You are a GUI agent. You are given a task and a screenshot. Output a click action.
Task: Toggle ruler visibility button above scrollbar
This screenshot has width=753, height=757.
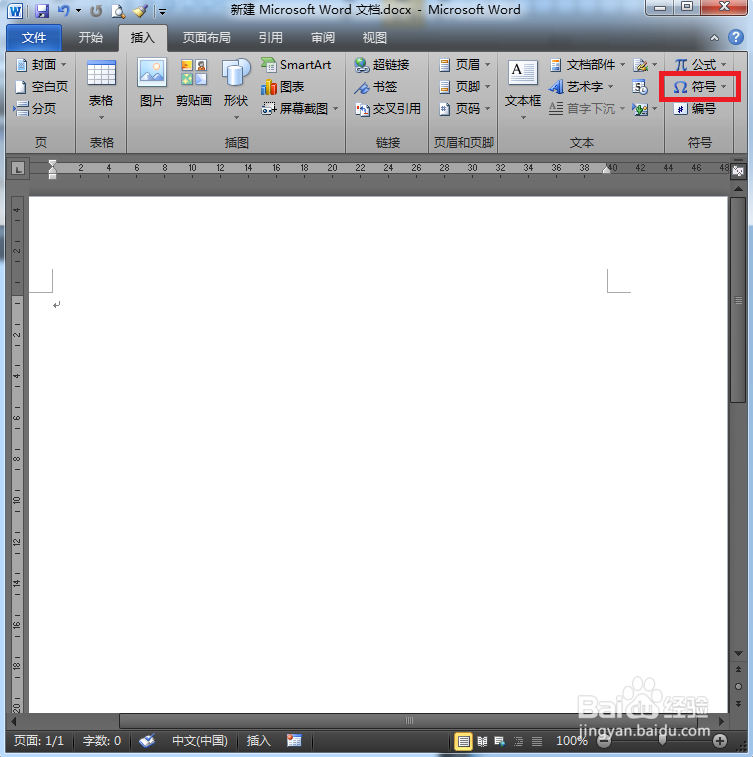(738, 170)
